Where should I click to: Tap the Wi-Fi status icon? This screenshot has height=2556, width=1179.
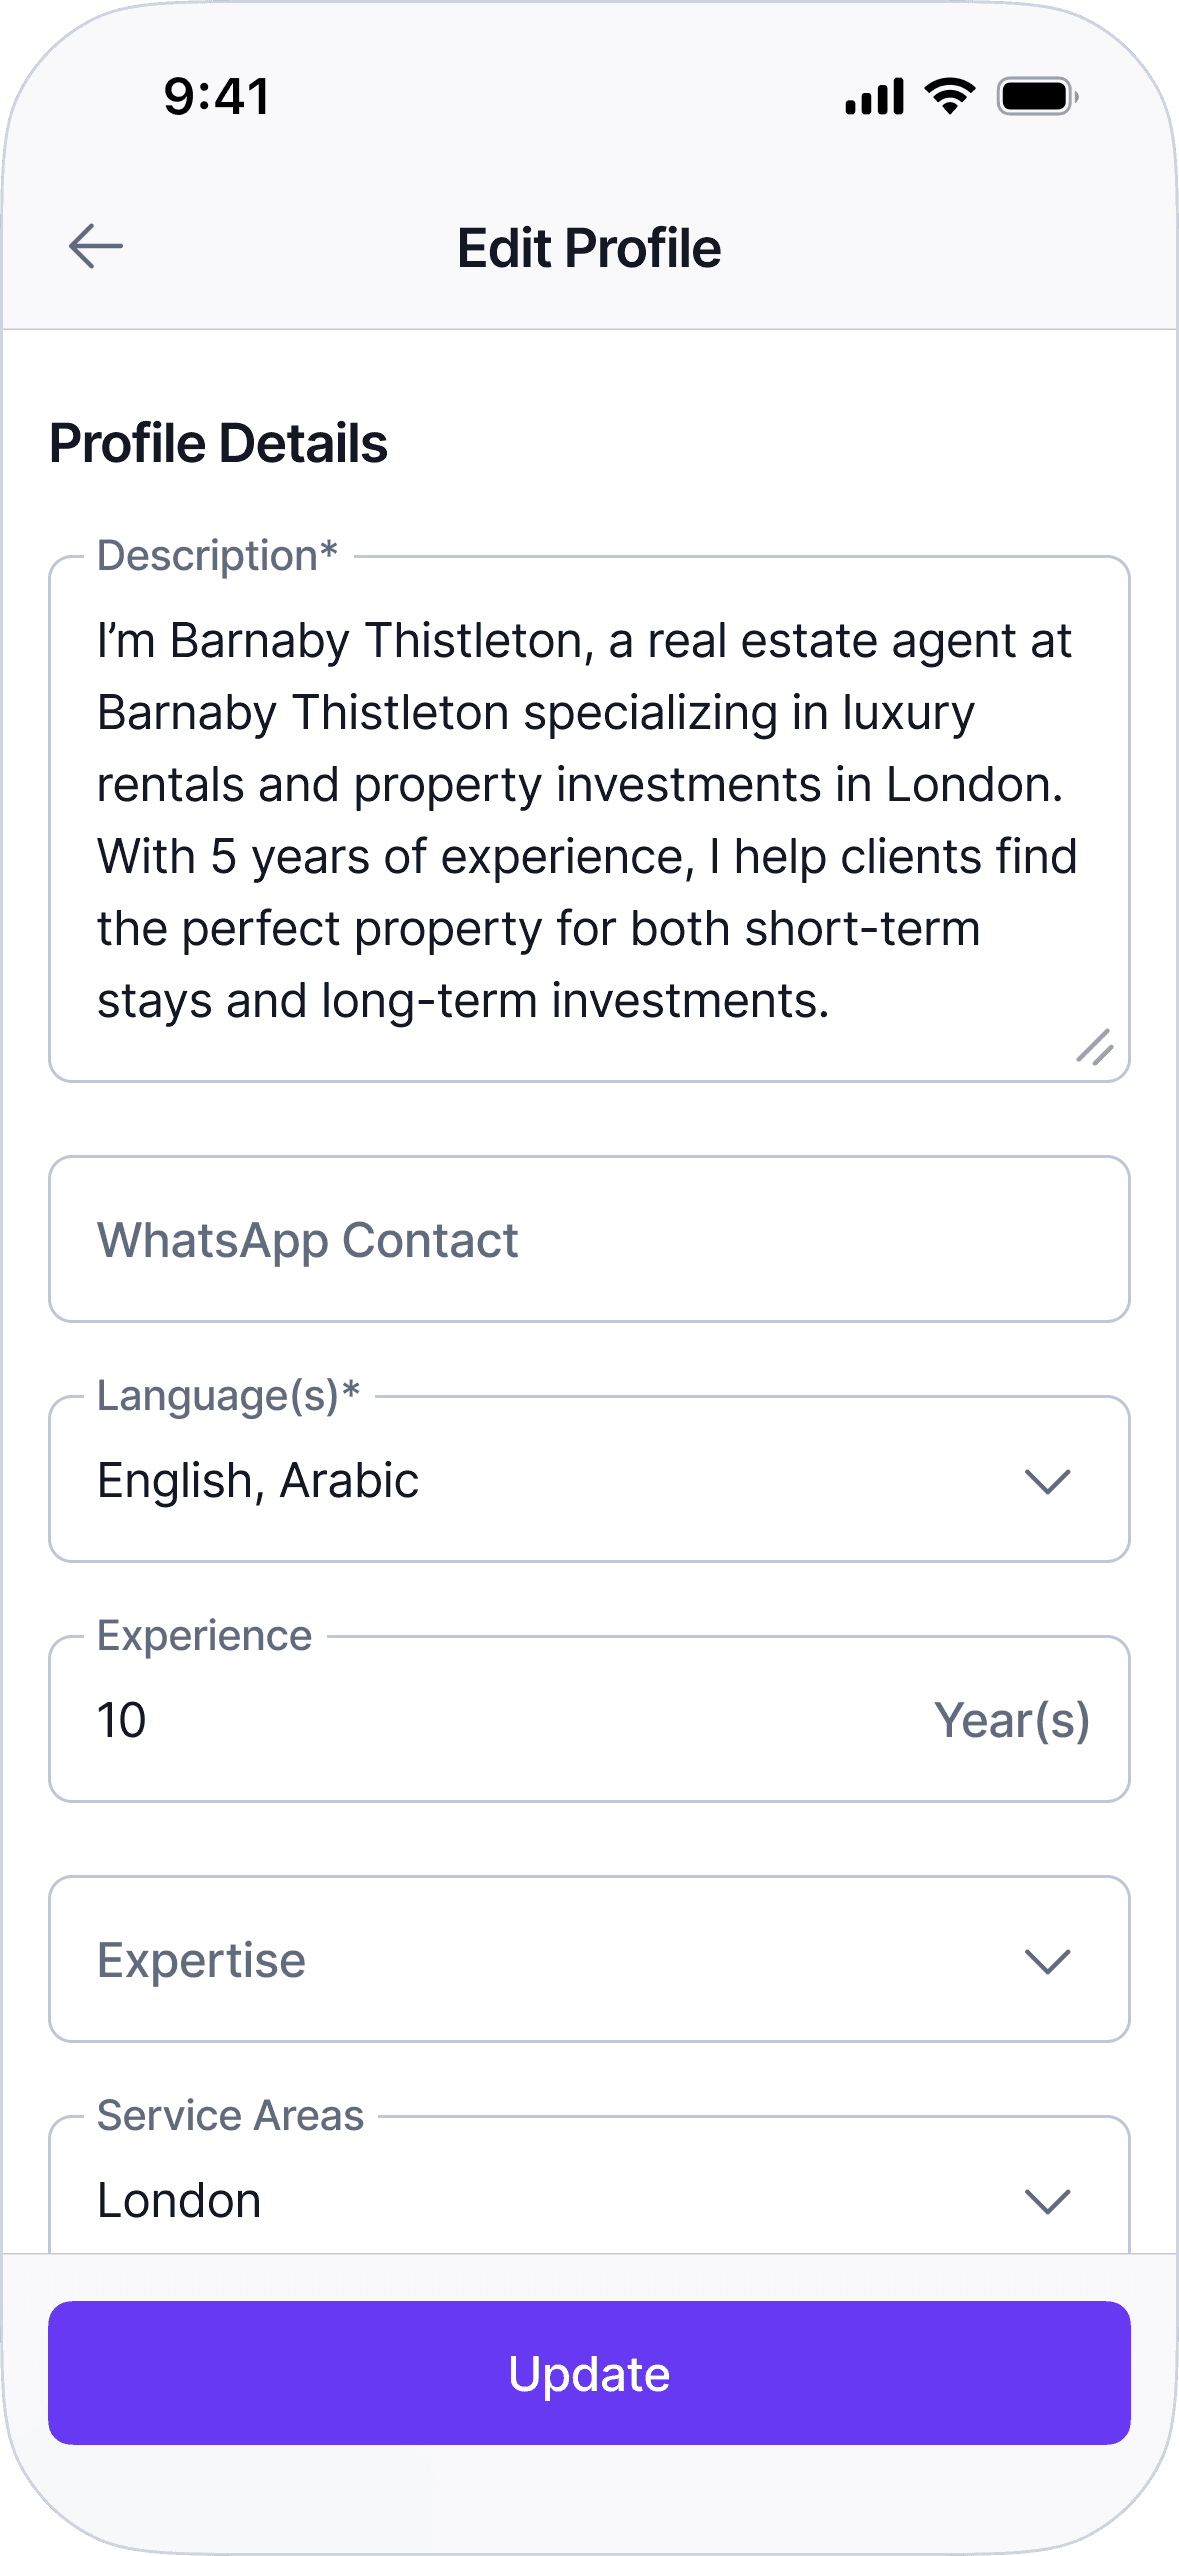point(950,96)
